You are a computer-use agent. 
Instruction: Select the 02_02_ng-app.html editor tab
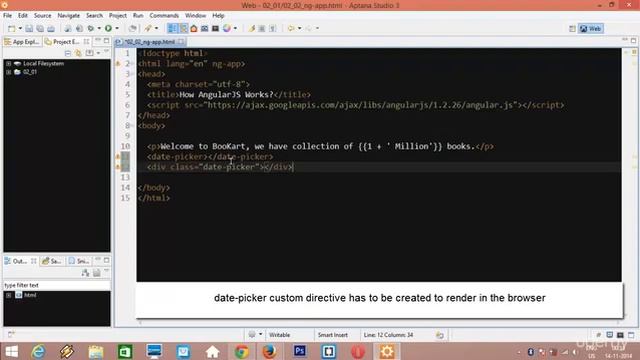149,42
